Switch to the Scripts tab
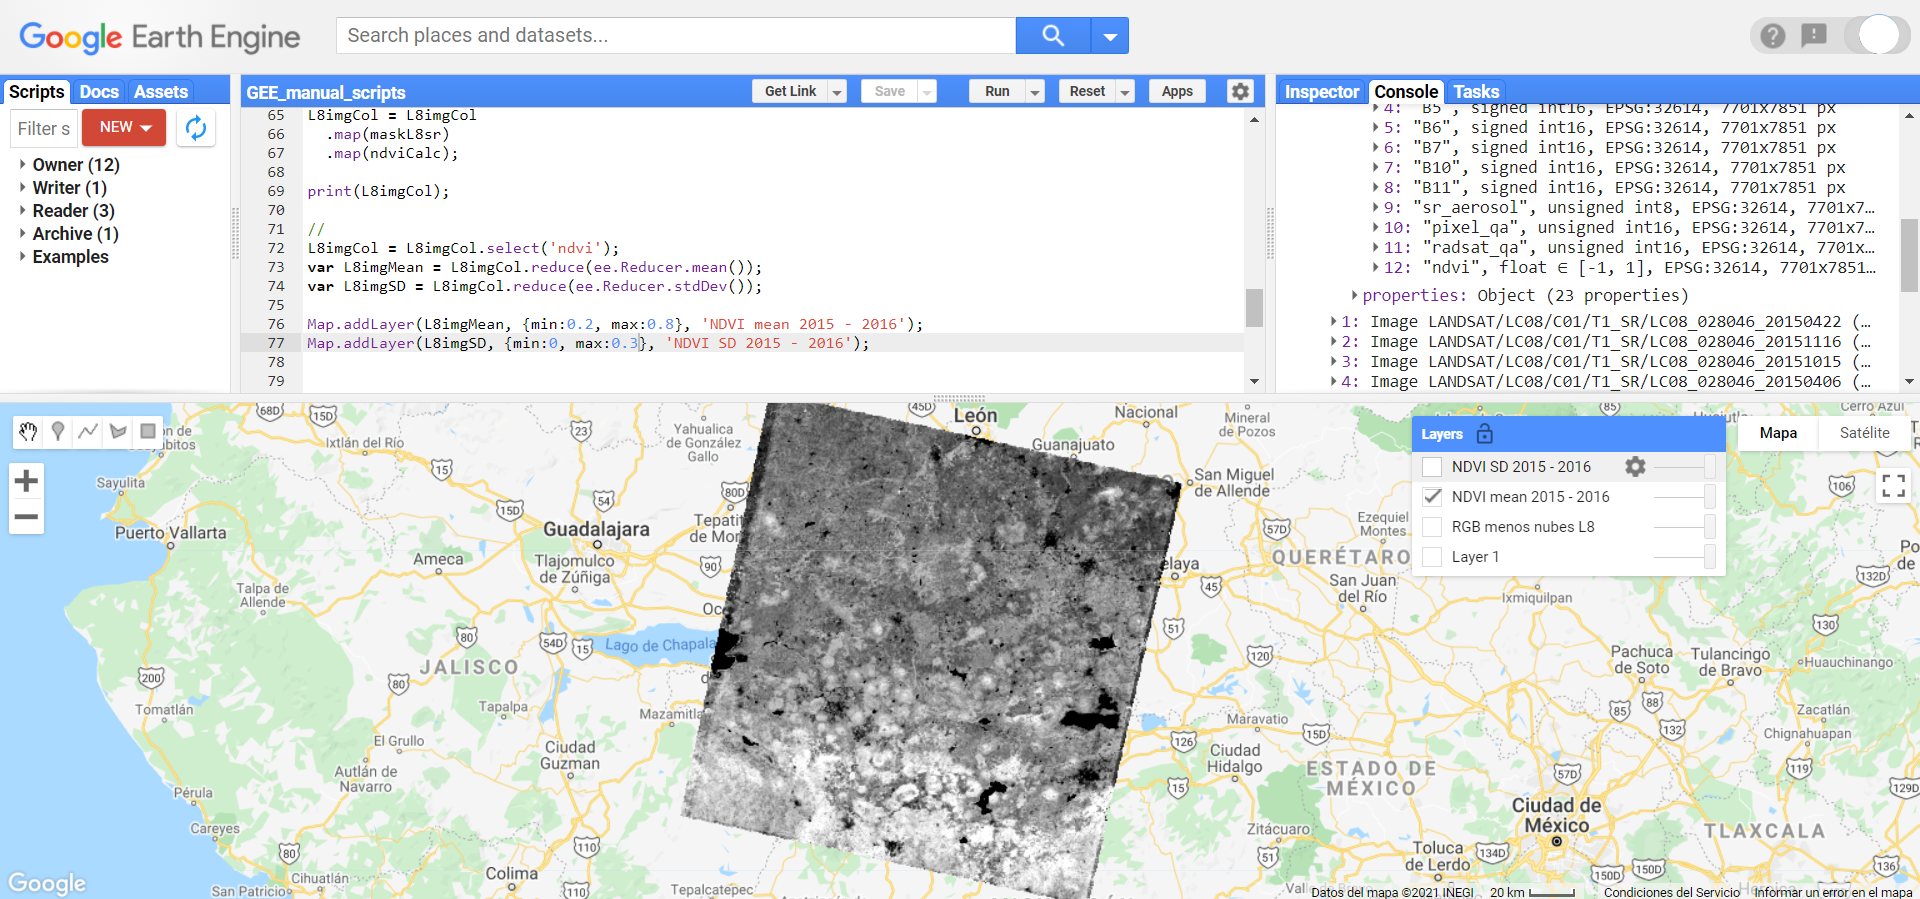This screenshot has height=899, width=1920. pos(37,92)
